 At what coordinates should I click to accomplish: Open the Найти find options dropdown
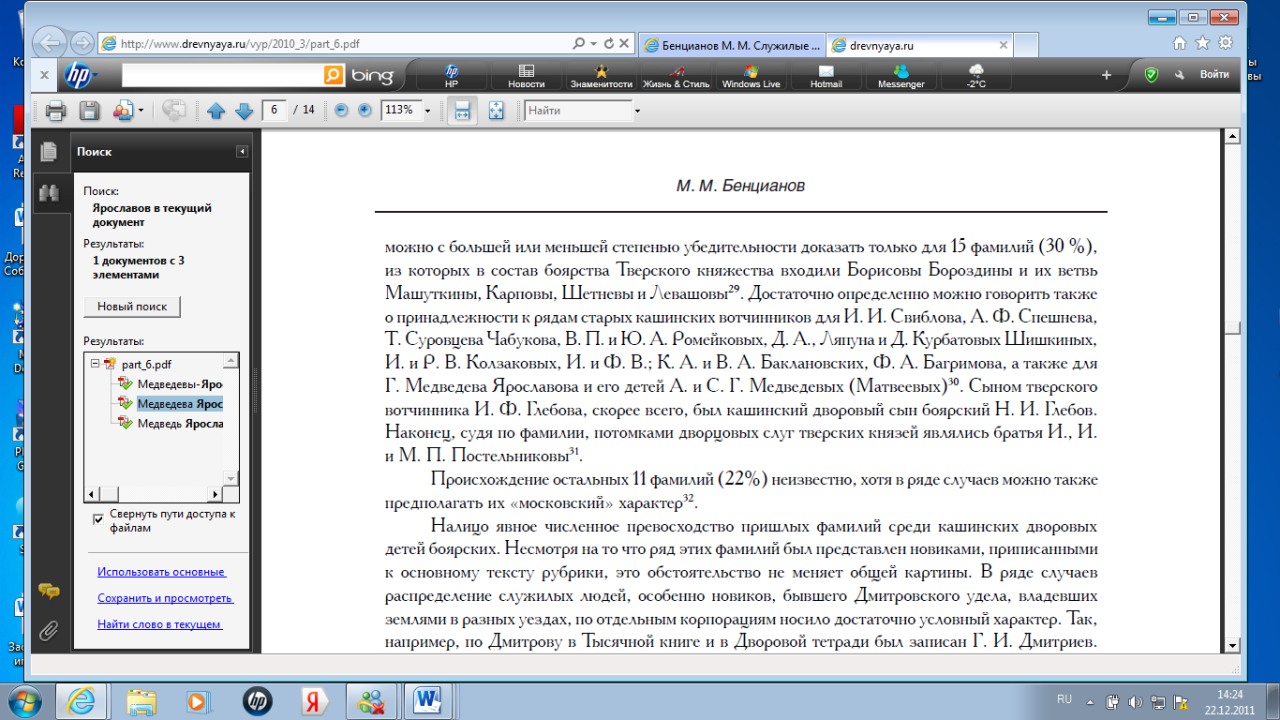637,111
